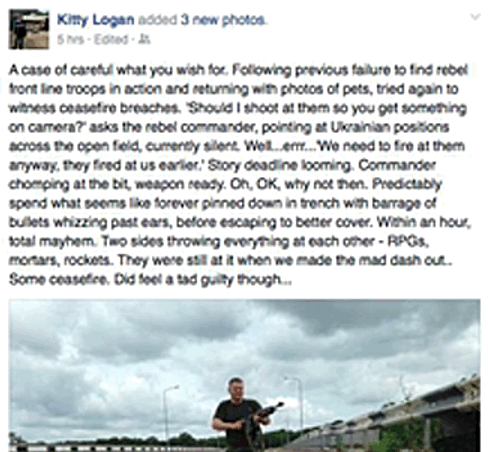View edit history via the 'Edited' label
The width and height of the screenshot is (488, 452).
click(x=111, y=40)
